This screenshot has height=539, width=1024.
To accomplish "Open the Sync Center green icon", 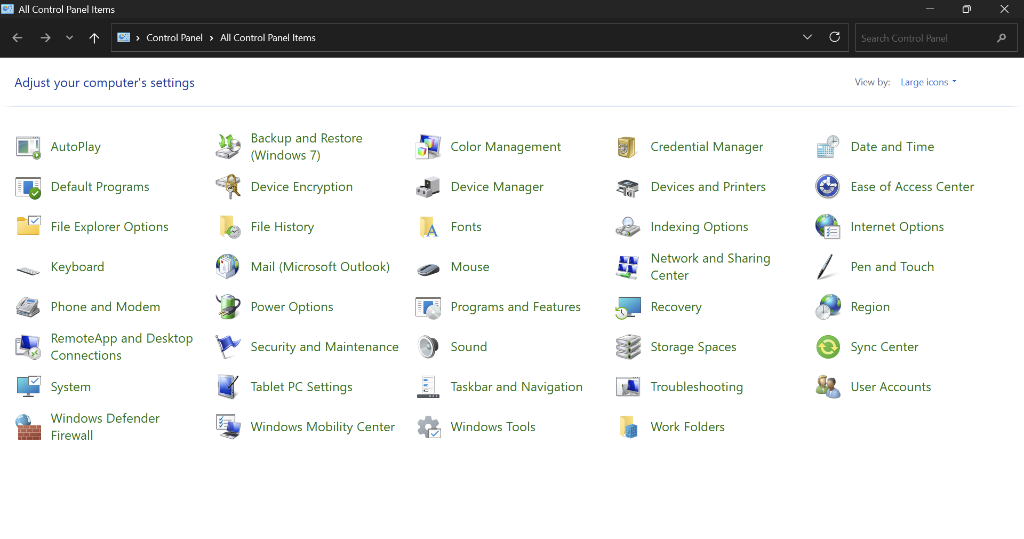I will (827, 347).
